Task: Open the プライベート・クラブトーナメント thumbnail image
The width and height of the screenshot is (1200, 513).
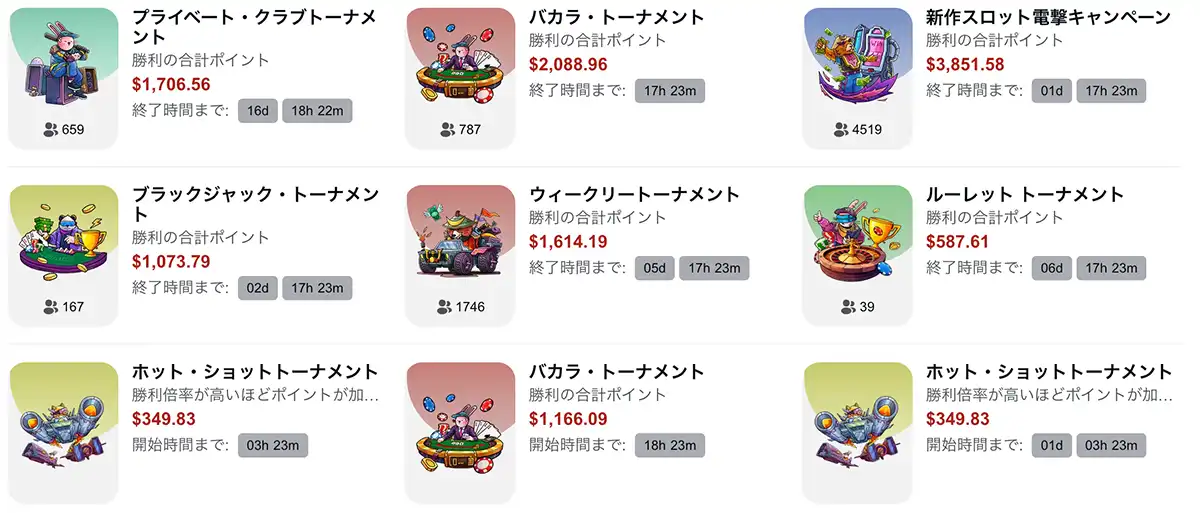Action: click(63, 63)
